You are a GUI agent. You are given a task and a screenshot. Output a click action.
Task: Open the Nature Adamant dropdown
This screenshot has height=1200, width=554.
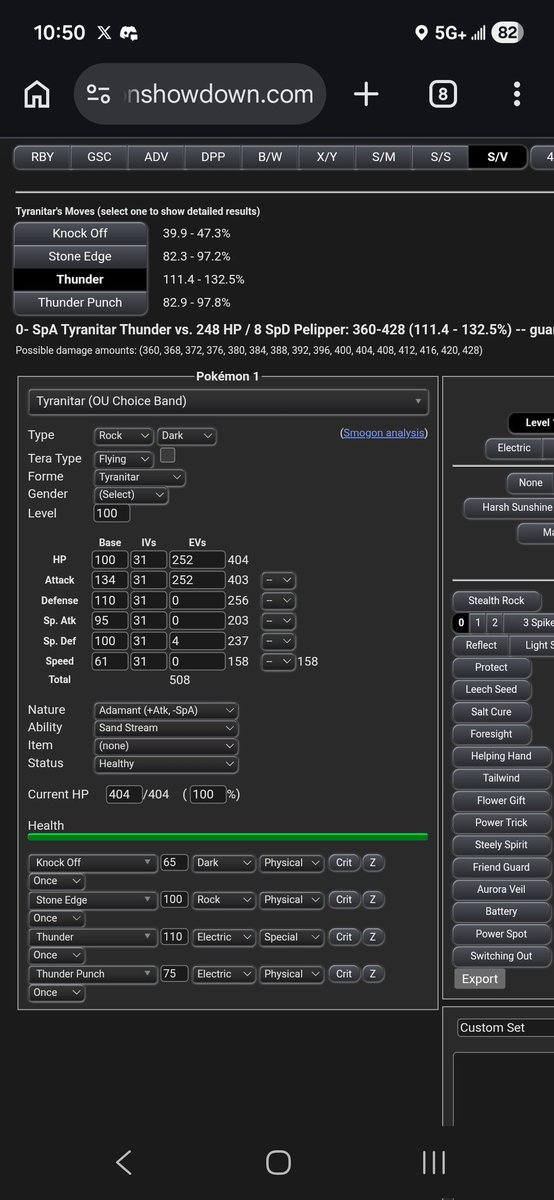click(167, 710)
